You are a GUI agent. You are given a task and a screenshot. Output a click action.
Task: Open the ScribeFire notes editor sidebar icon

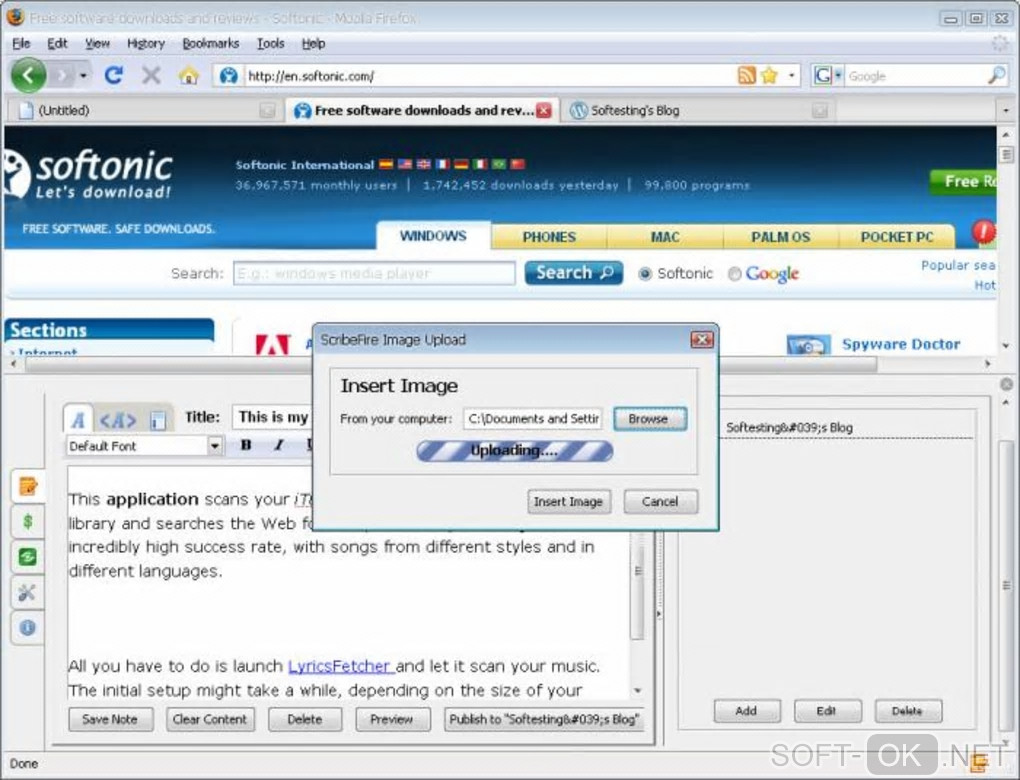(27, 485)
